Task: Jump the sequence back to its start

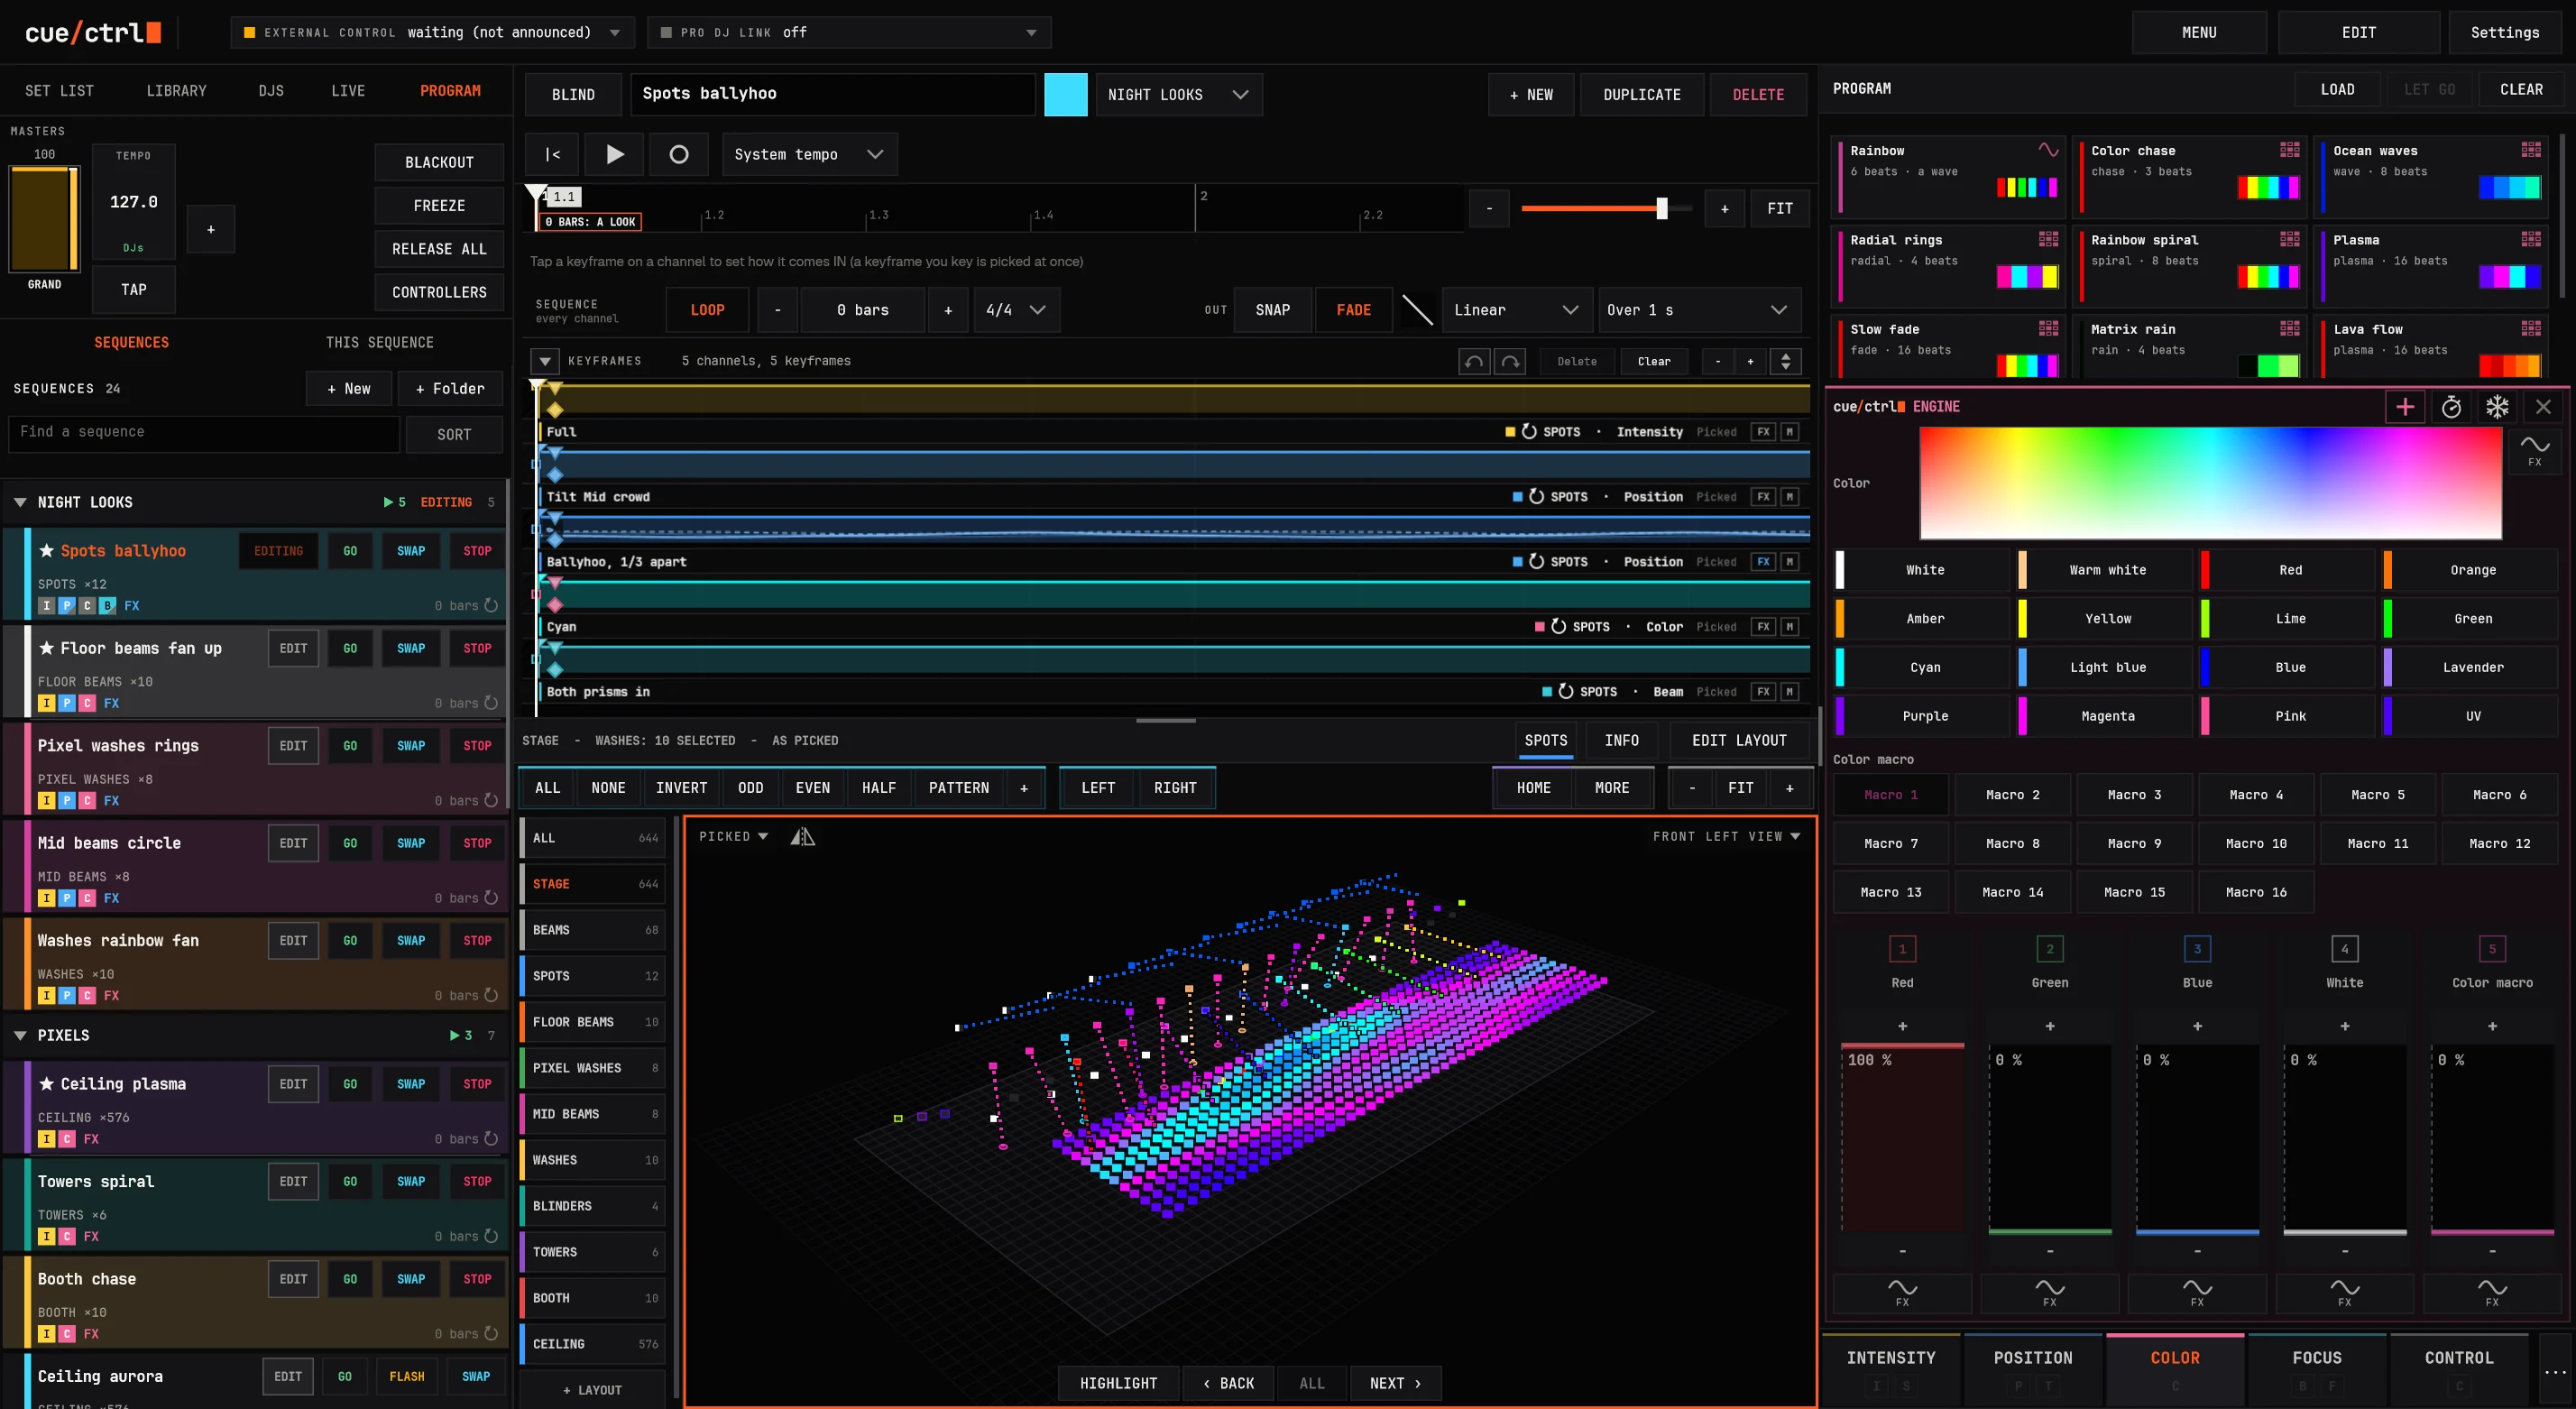Action: [552, 155]
